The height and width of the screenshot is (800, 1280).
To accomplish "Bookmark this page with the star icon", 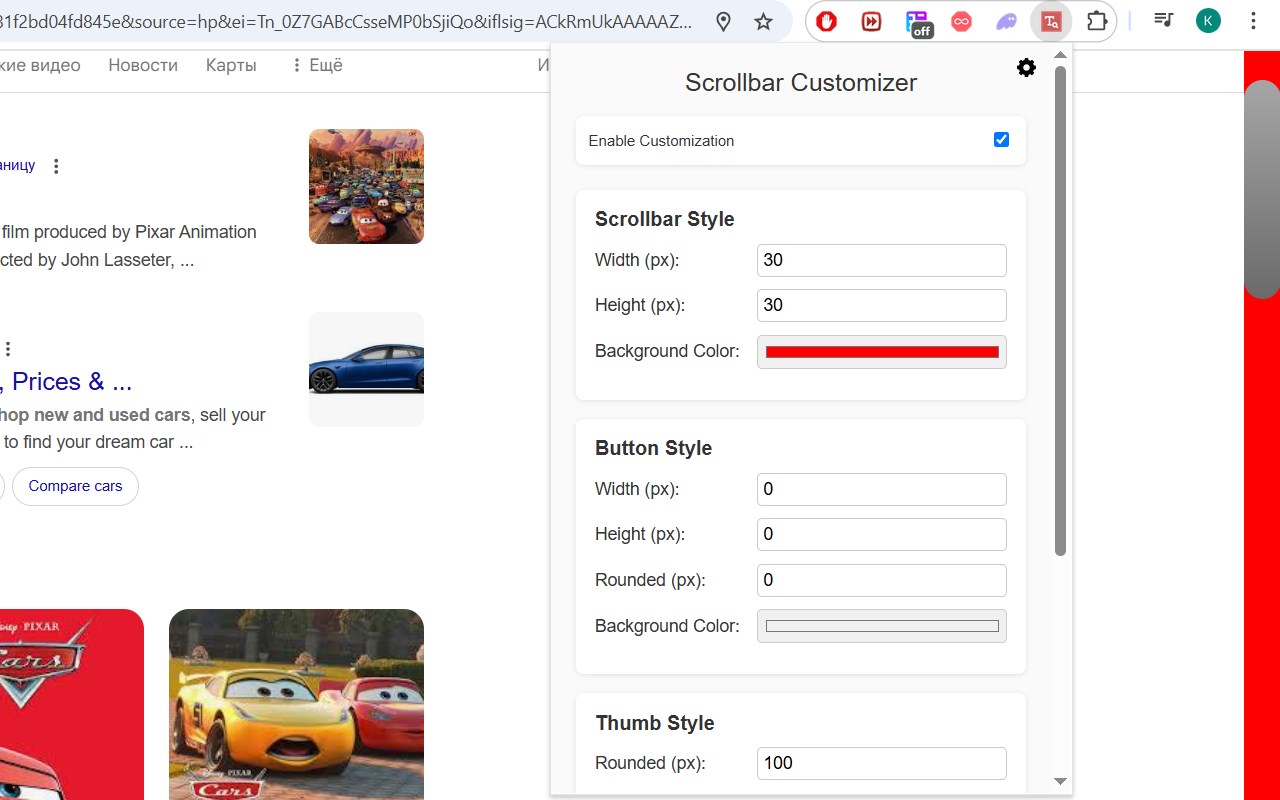I will 764,21.
